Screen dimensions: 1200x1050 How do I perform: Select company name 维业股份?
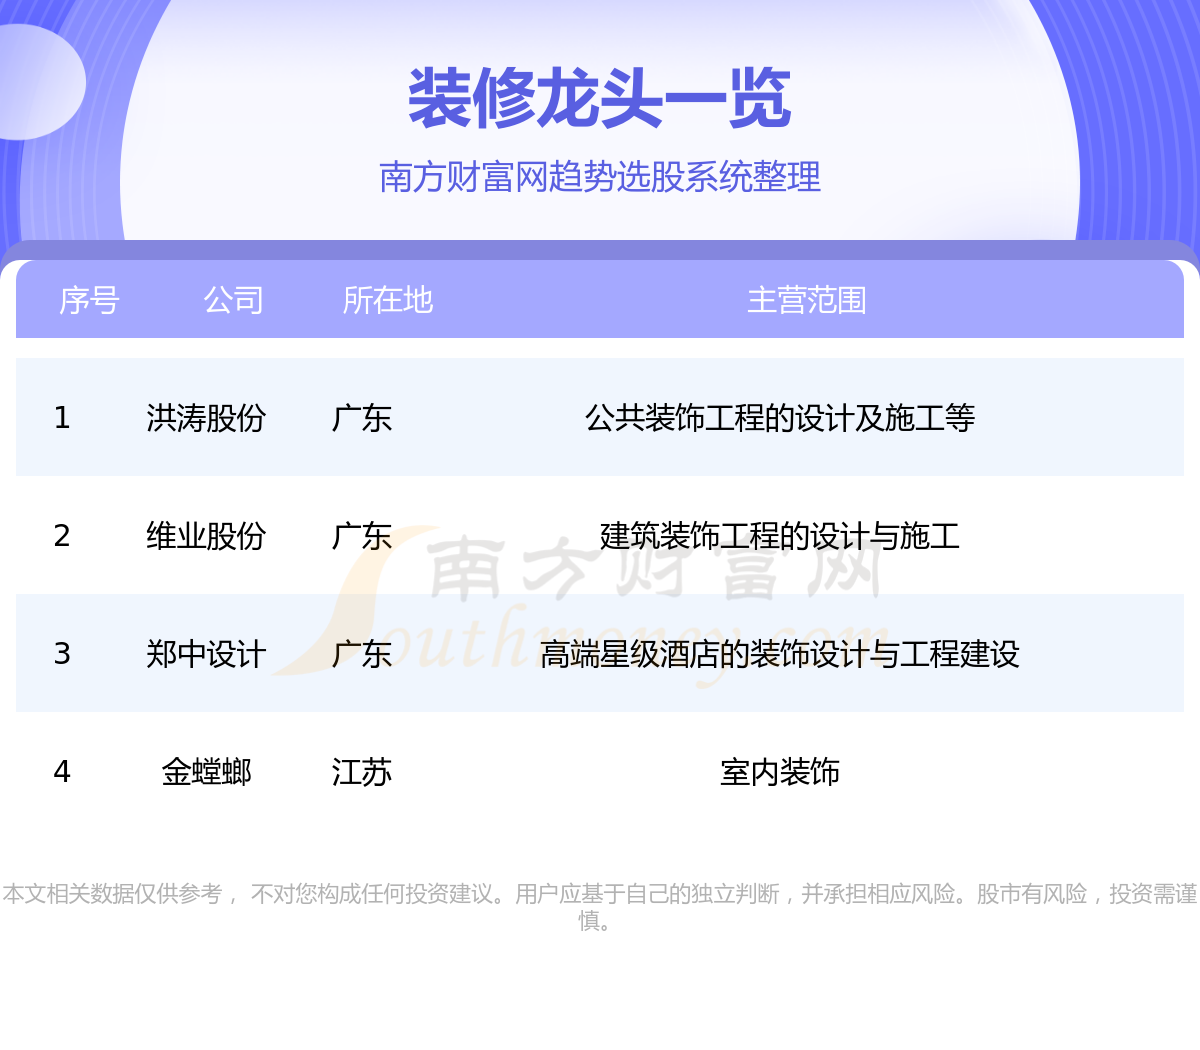point(206,536)
